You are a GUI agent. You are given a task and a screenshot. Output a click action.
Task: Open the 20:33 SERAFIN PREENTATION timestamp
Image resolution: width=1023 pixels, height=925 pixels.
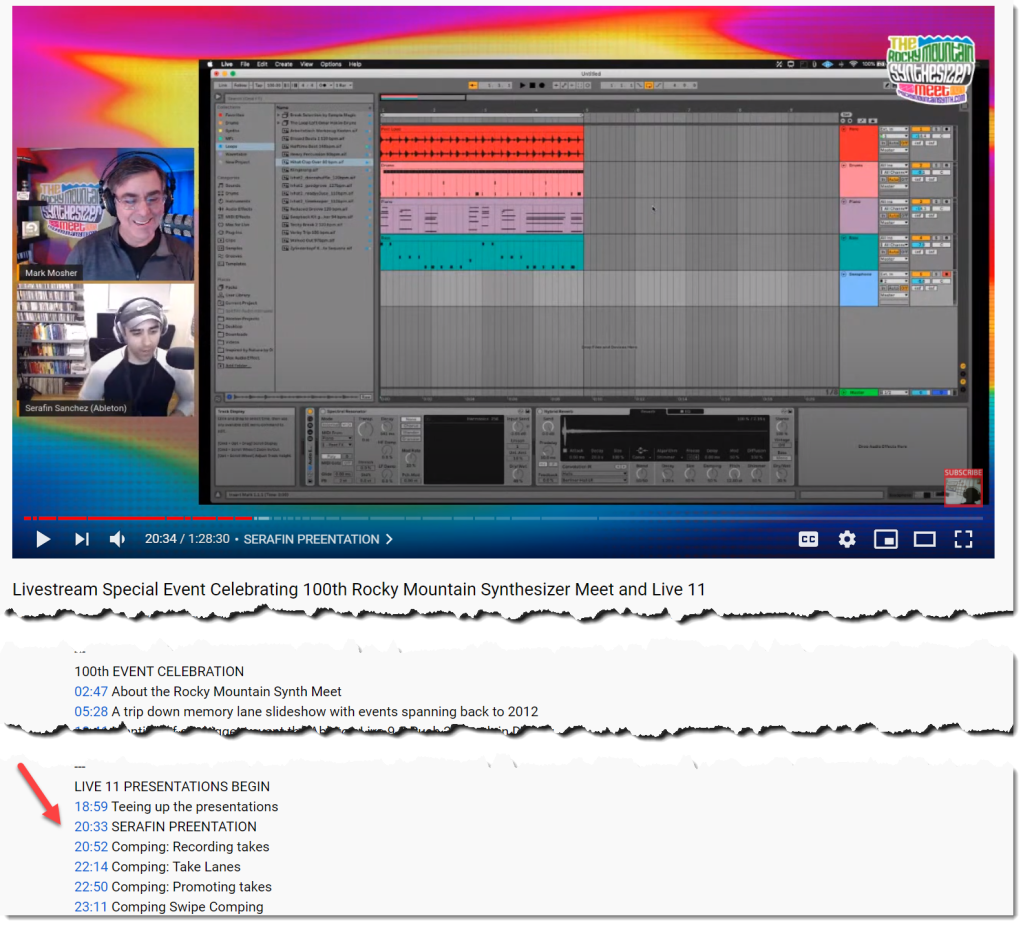point(90,826)
